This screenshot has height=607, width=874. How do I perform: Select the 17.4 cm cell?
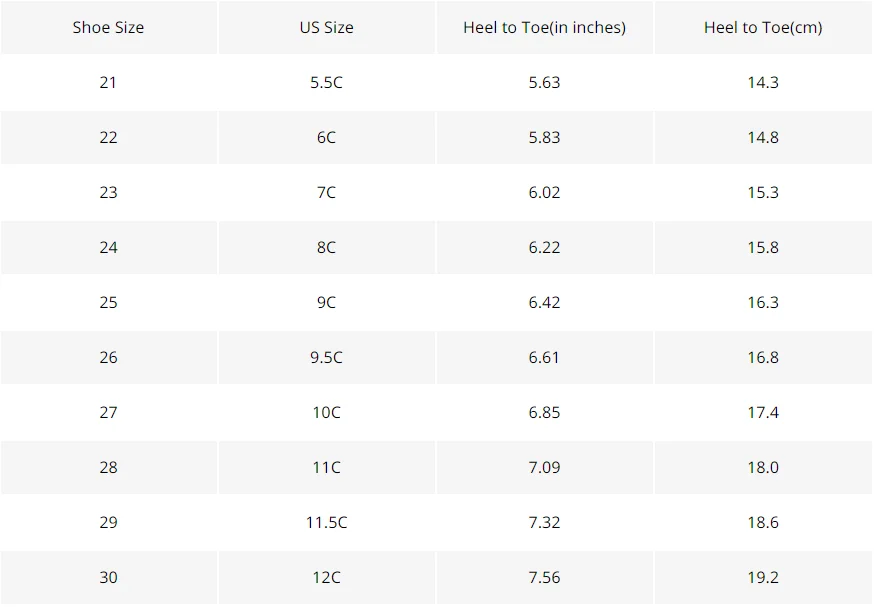(x=763, y=412)
